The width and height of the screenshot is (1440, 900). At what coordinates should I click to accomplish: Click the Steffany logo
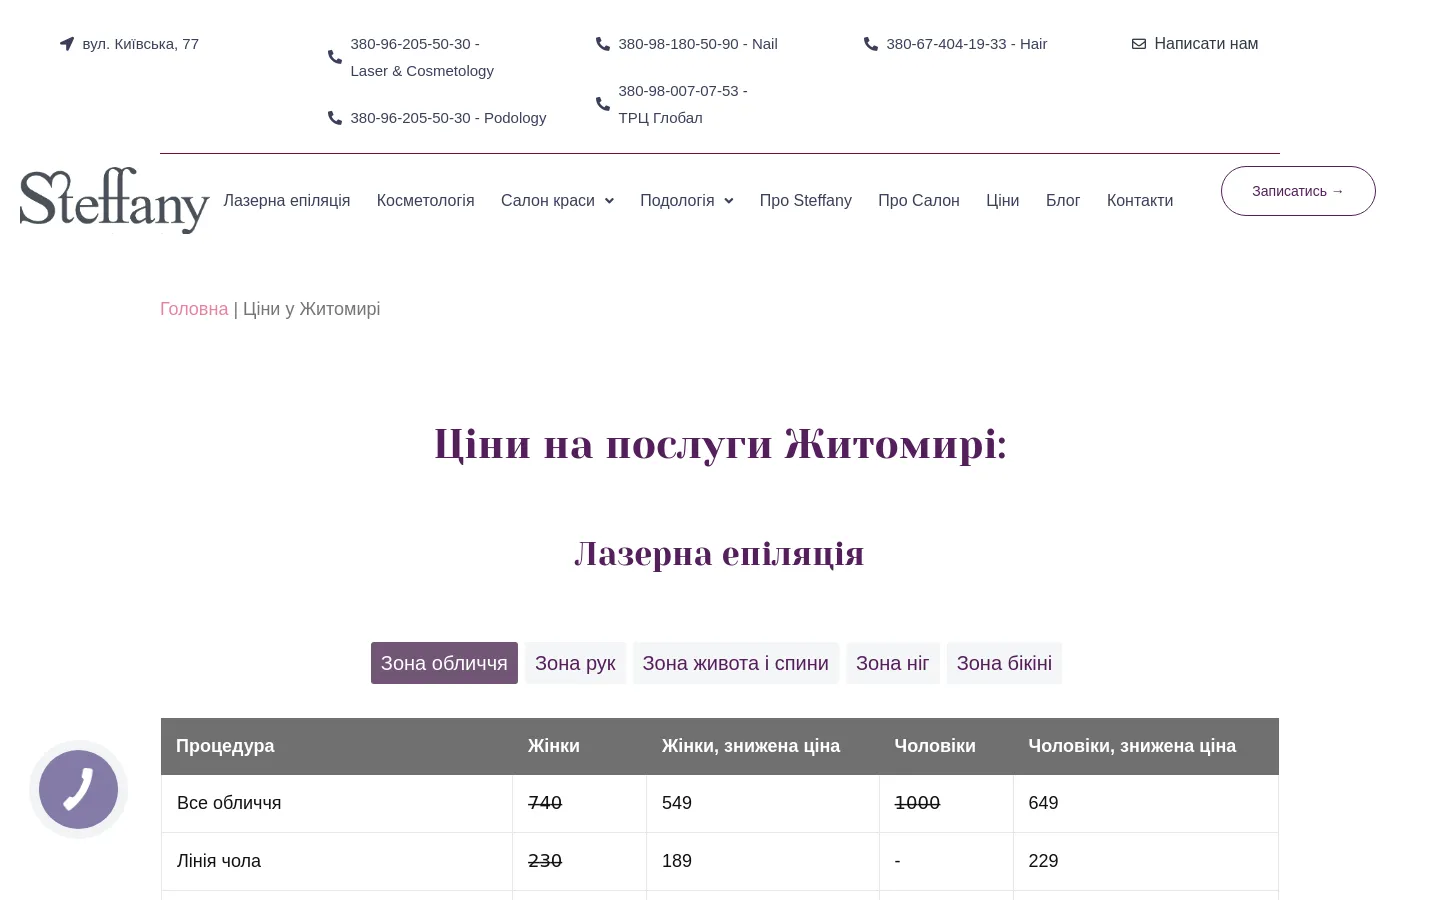[x=114, y=200]
